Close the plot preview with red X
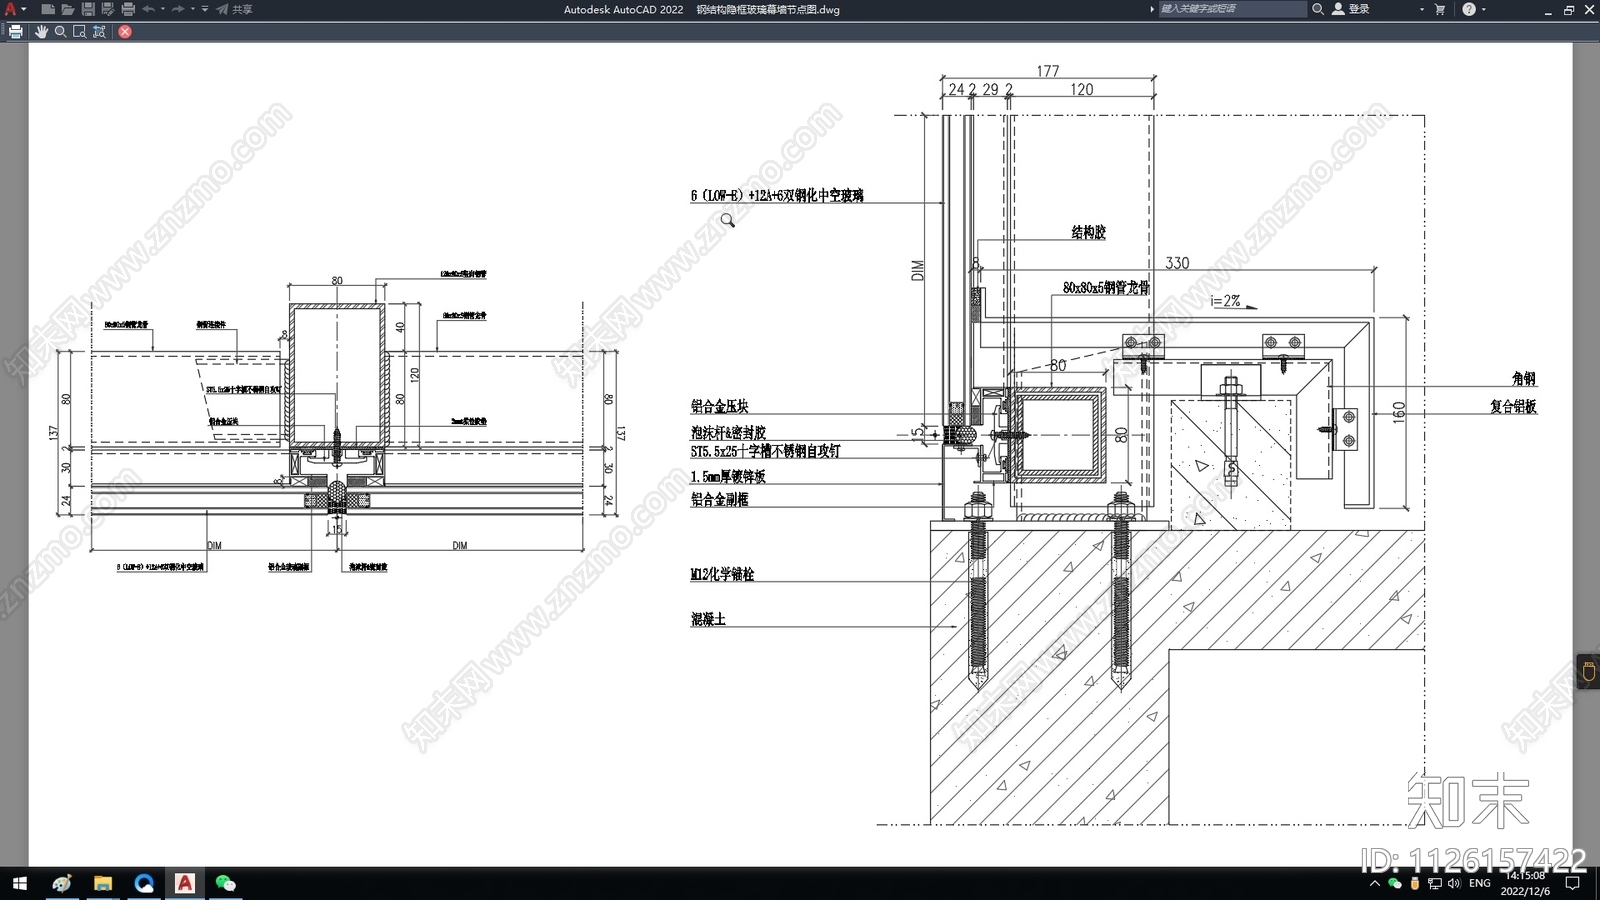Screen dimensions: 1600x900 [x=125, y=32]
